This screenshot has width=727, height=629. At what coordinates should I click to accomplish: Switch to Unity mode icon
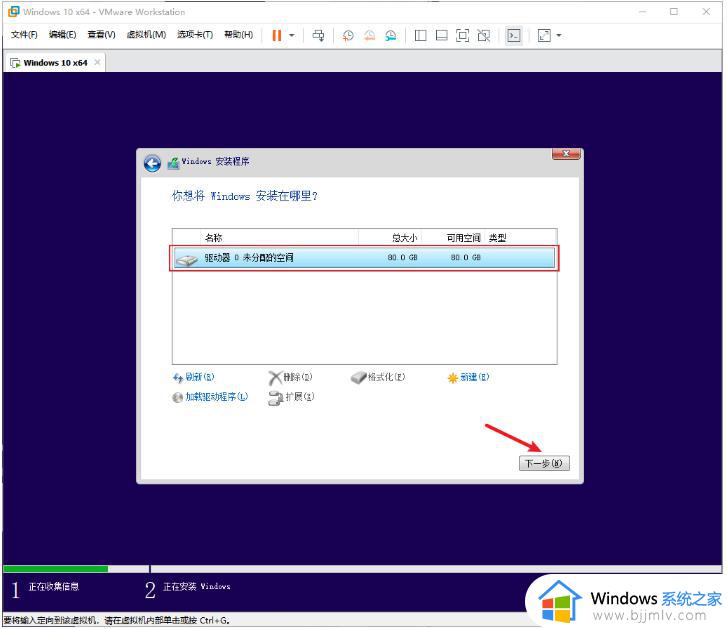tap(484, 35)
